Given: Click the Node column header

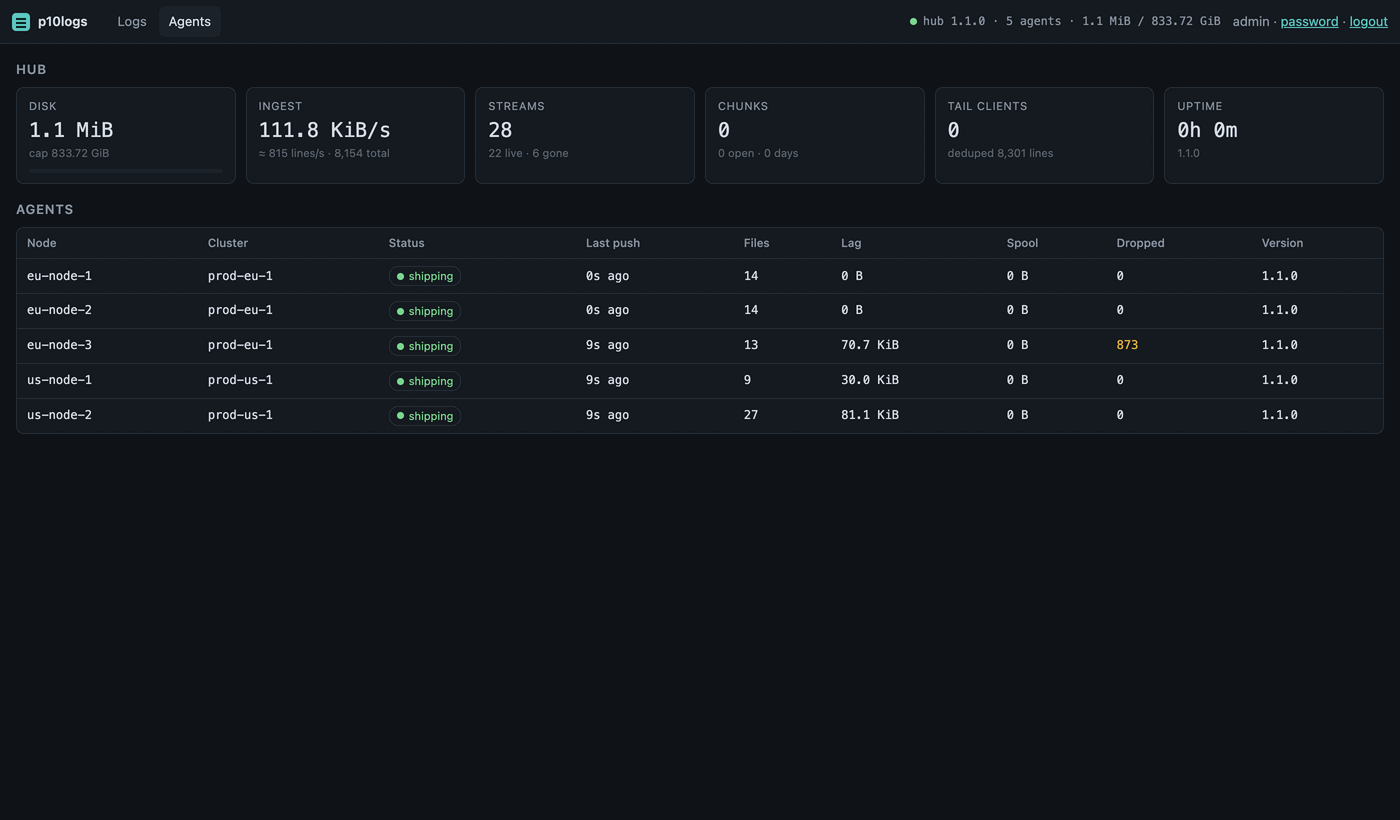Looking at the screenshot, I should point(42,243).
